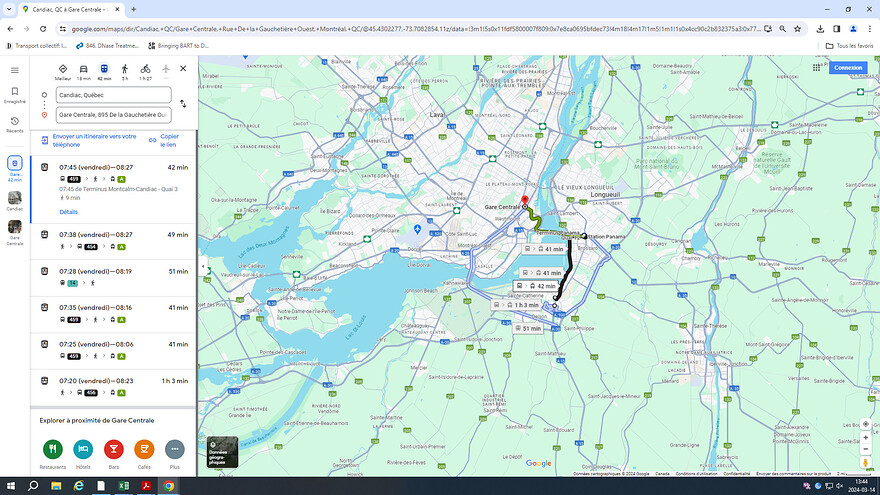The image size is (880, 495).
Task: Open the Chrome side panel
Action: [836, 29]
